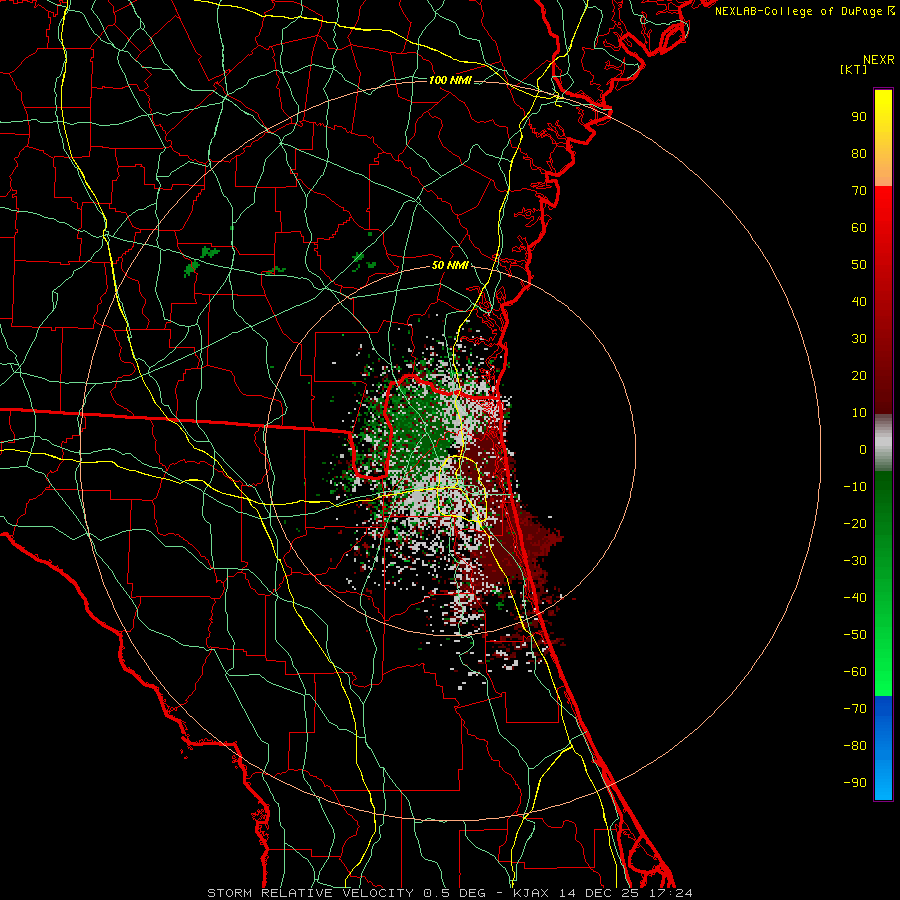This screenshot has width=900, height=900.
Task: Click the 60 value on the velocity scale
Action: [x=859, y=228]
